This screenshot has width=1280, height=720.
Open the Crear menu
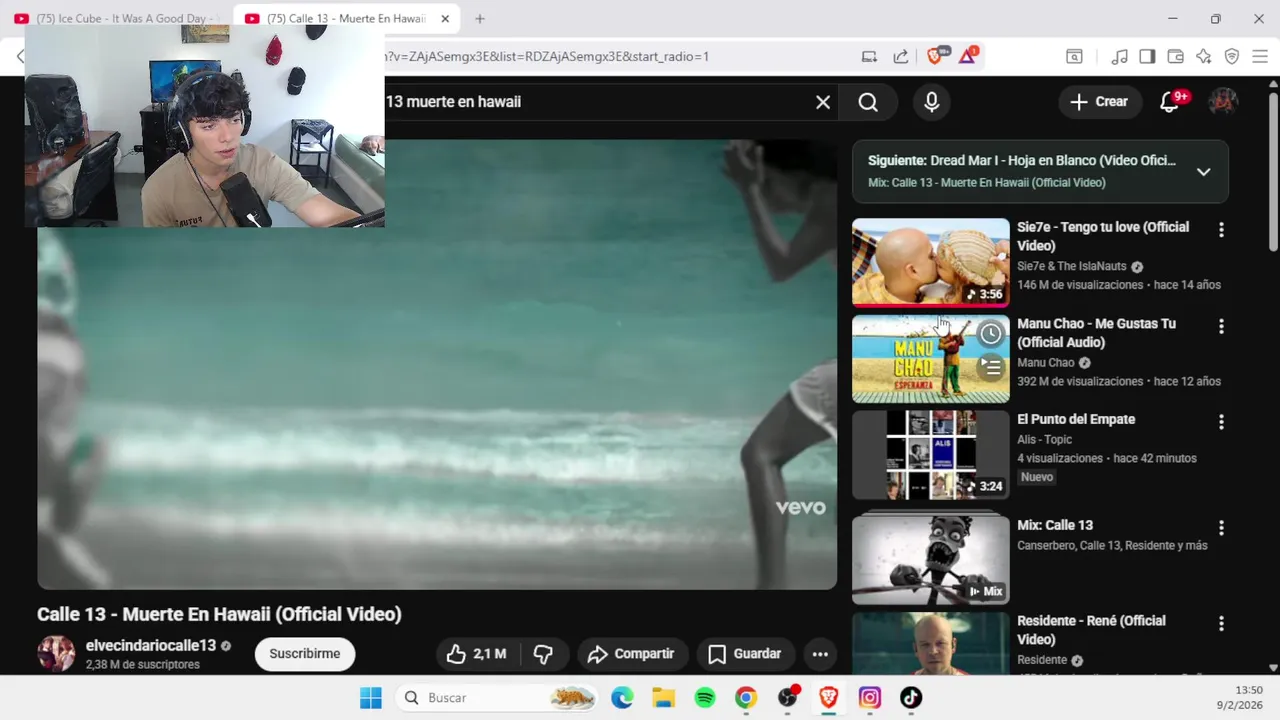pyautogui.click(x=1099, y=102)
